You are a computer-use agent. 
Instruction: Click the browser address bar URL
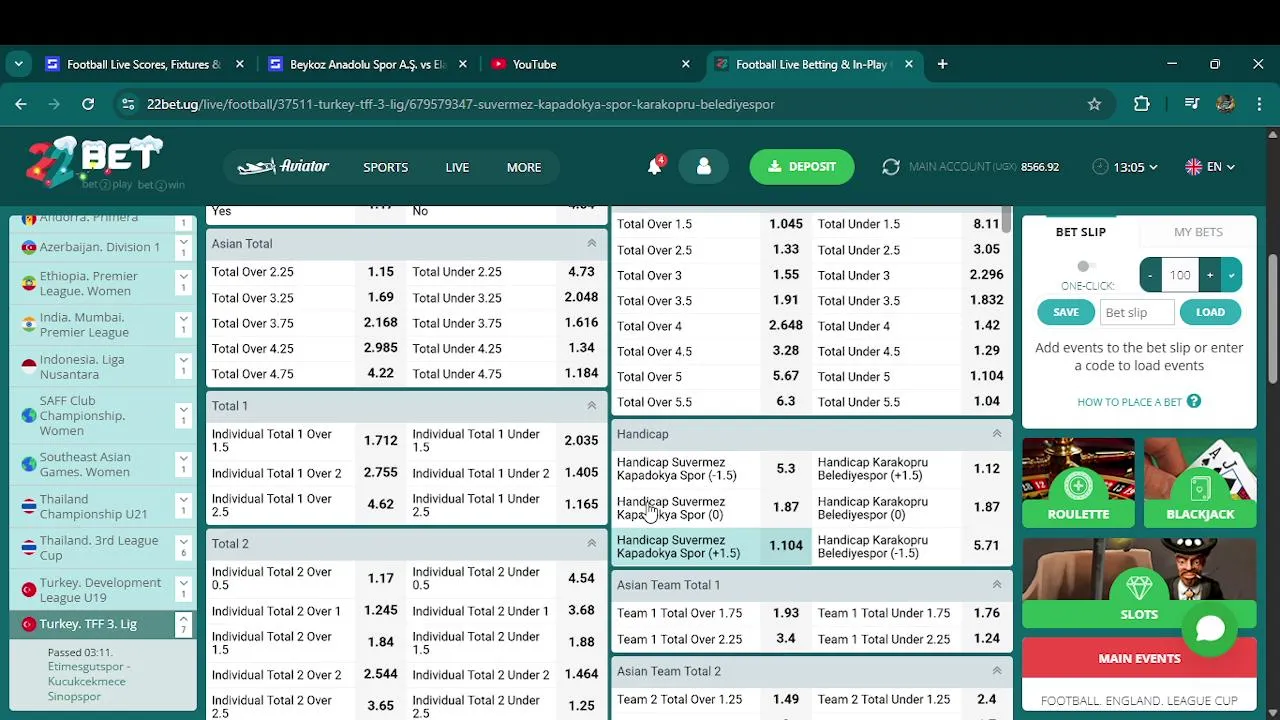[x=460, y=104]
